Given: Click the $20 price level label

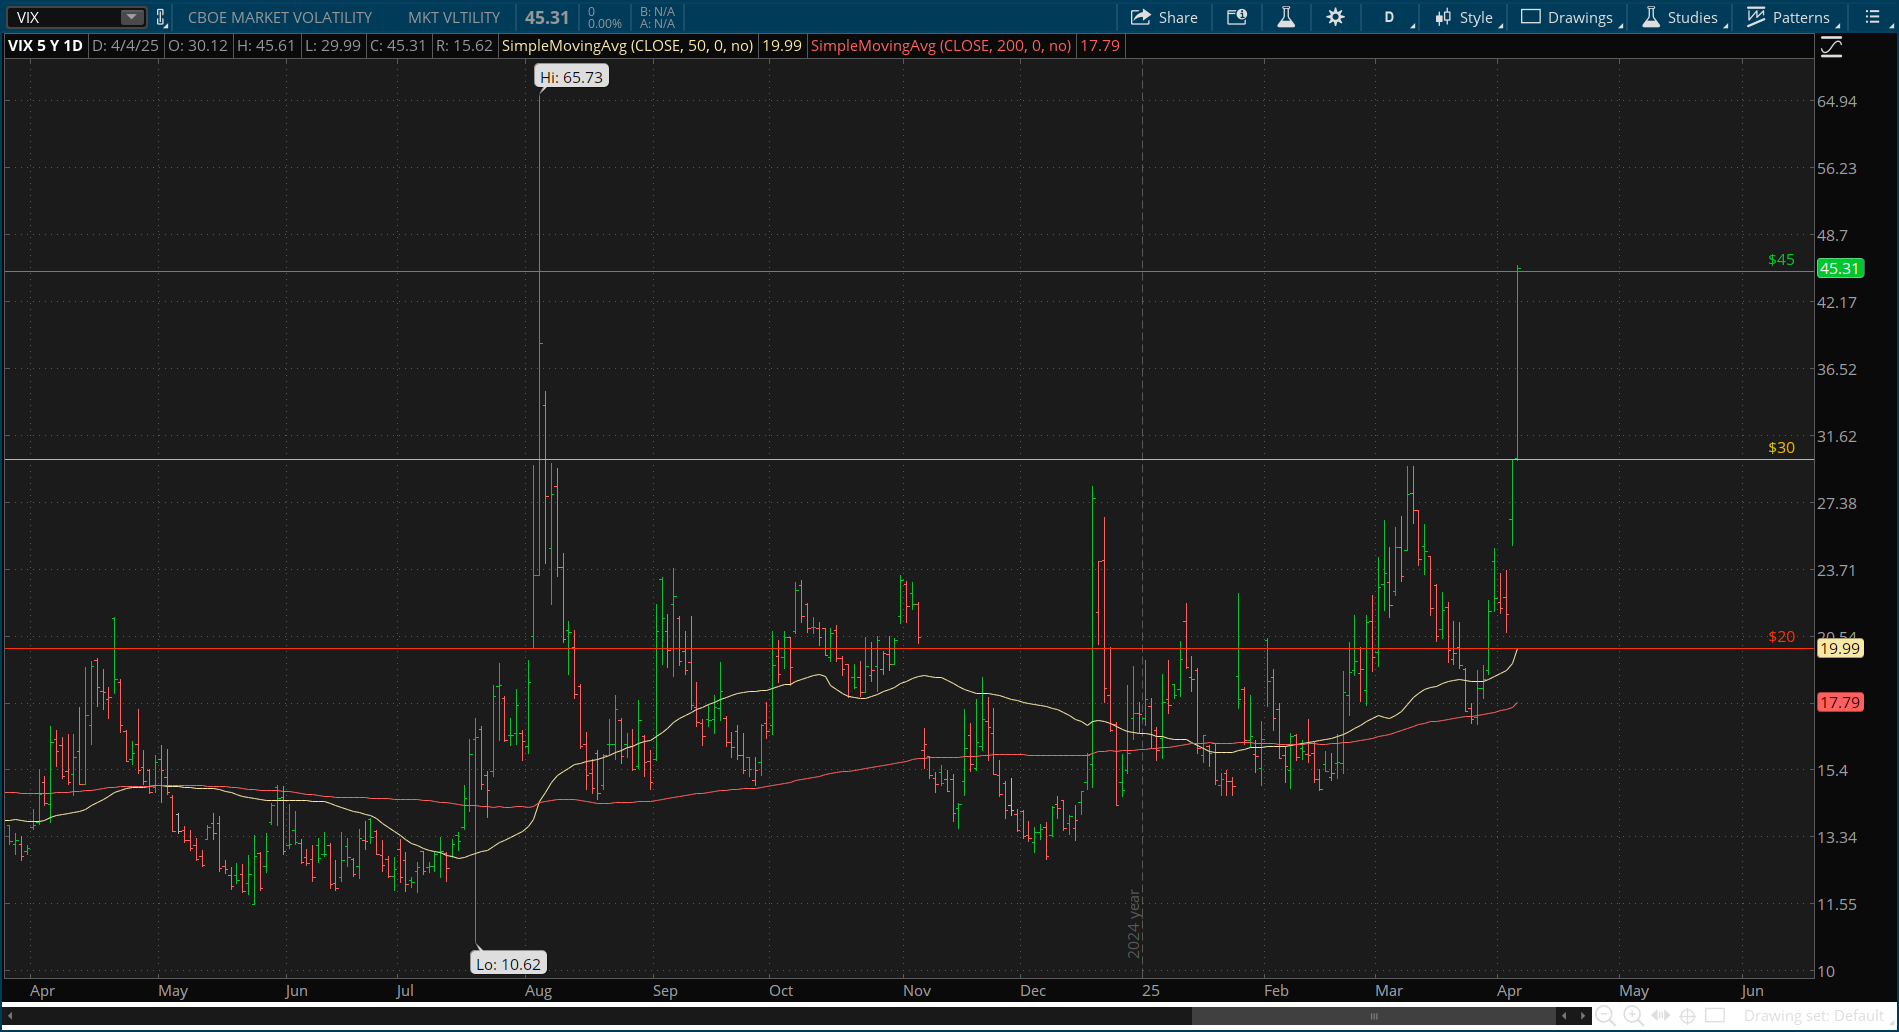Looking at the screenshot, I should tap(1781, 637).
